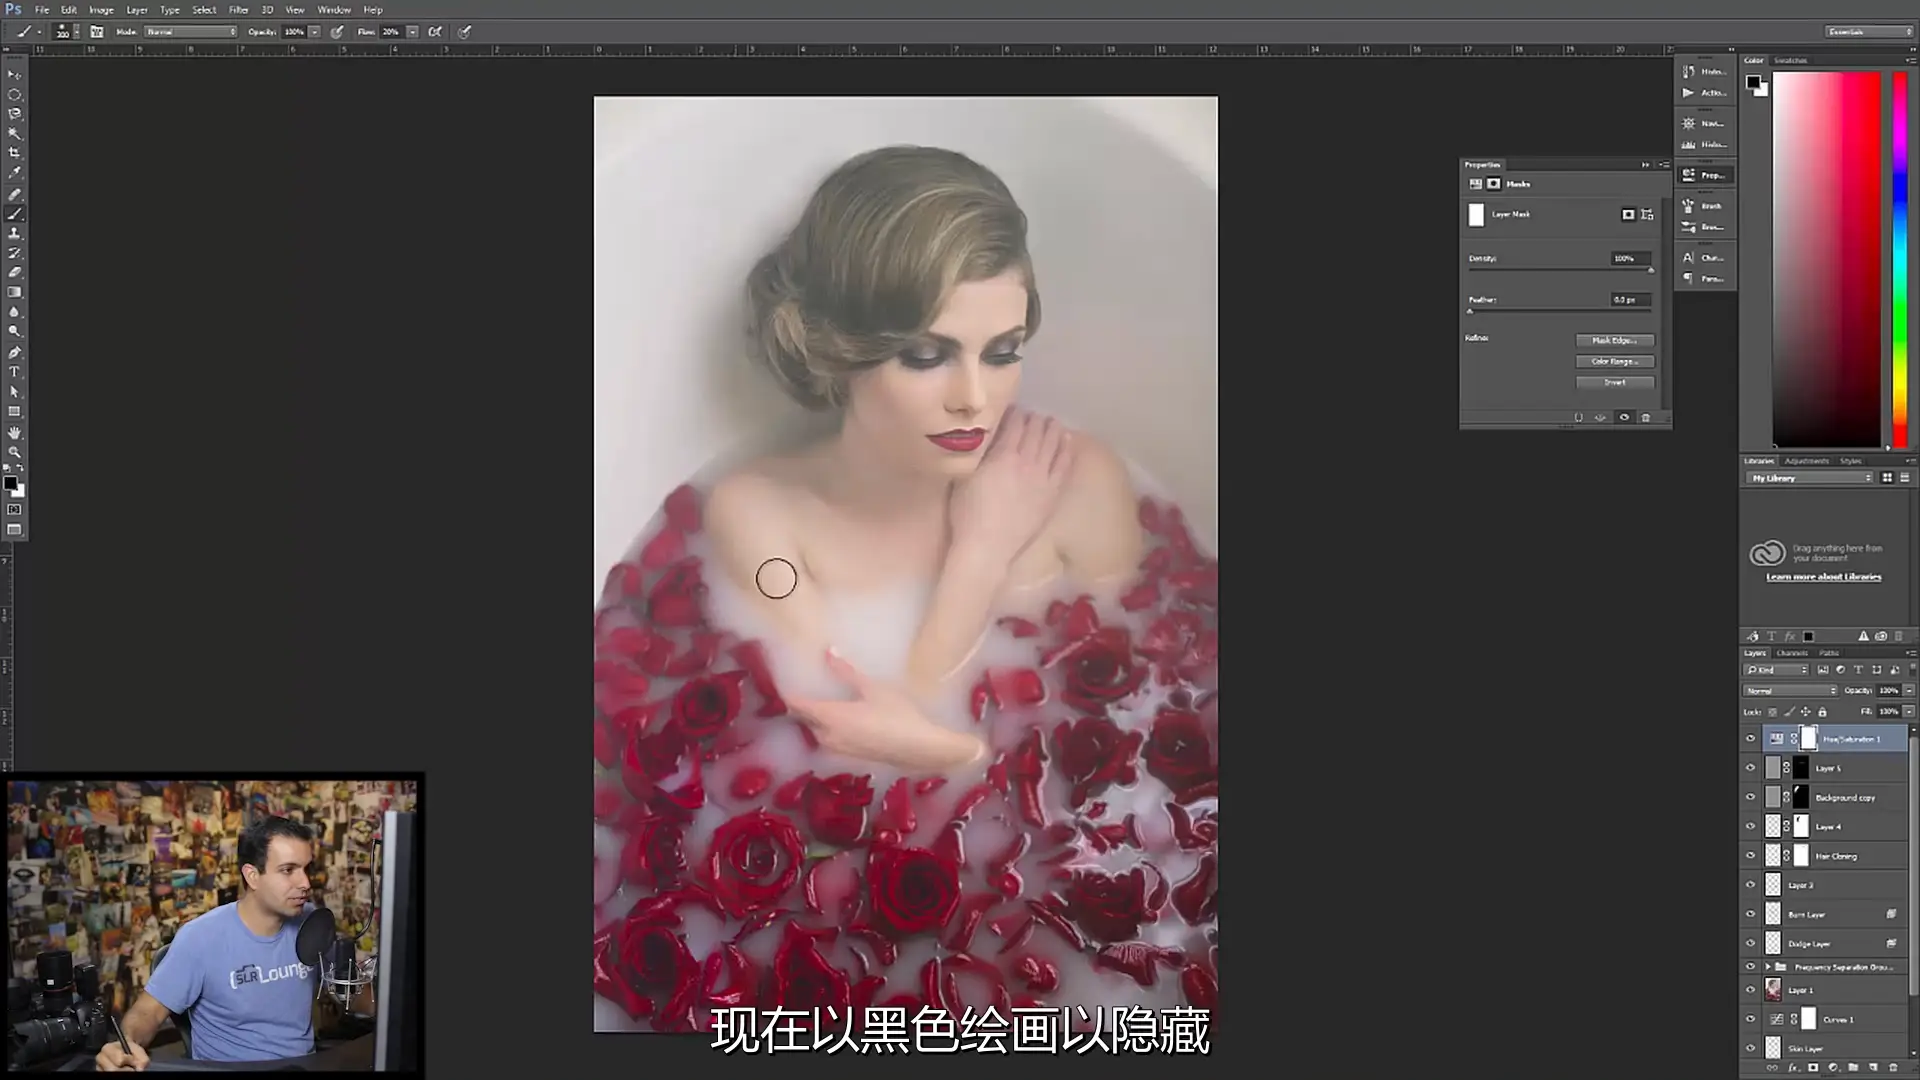Click the Color Range button
The height and width of the screenshot is (1080, 1920).
tap(1615, 362)
